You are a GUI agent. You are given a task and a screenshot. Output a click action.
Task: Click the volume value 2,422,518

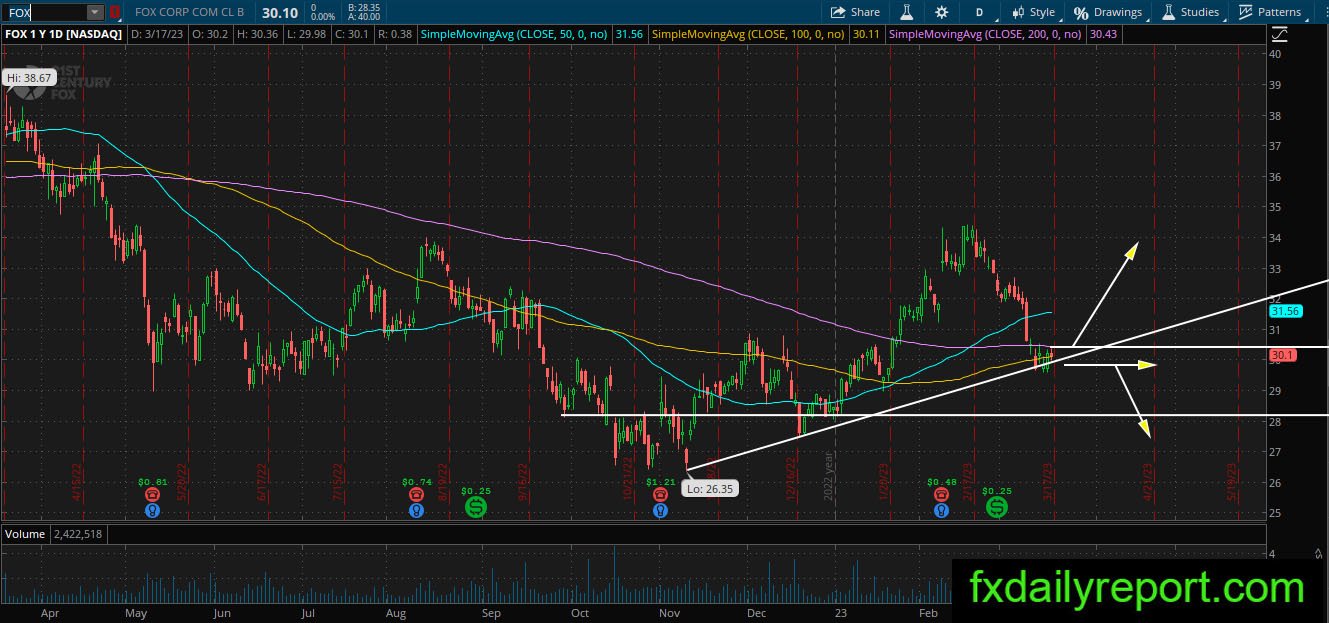(78, 534)
